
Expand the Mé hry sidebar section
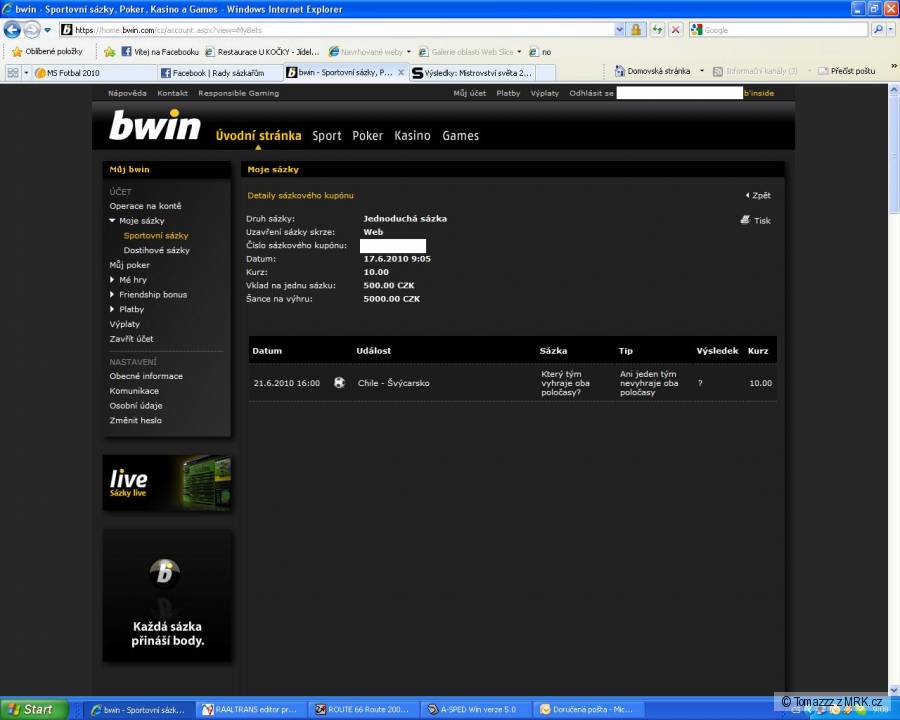[112, 280]
